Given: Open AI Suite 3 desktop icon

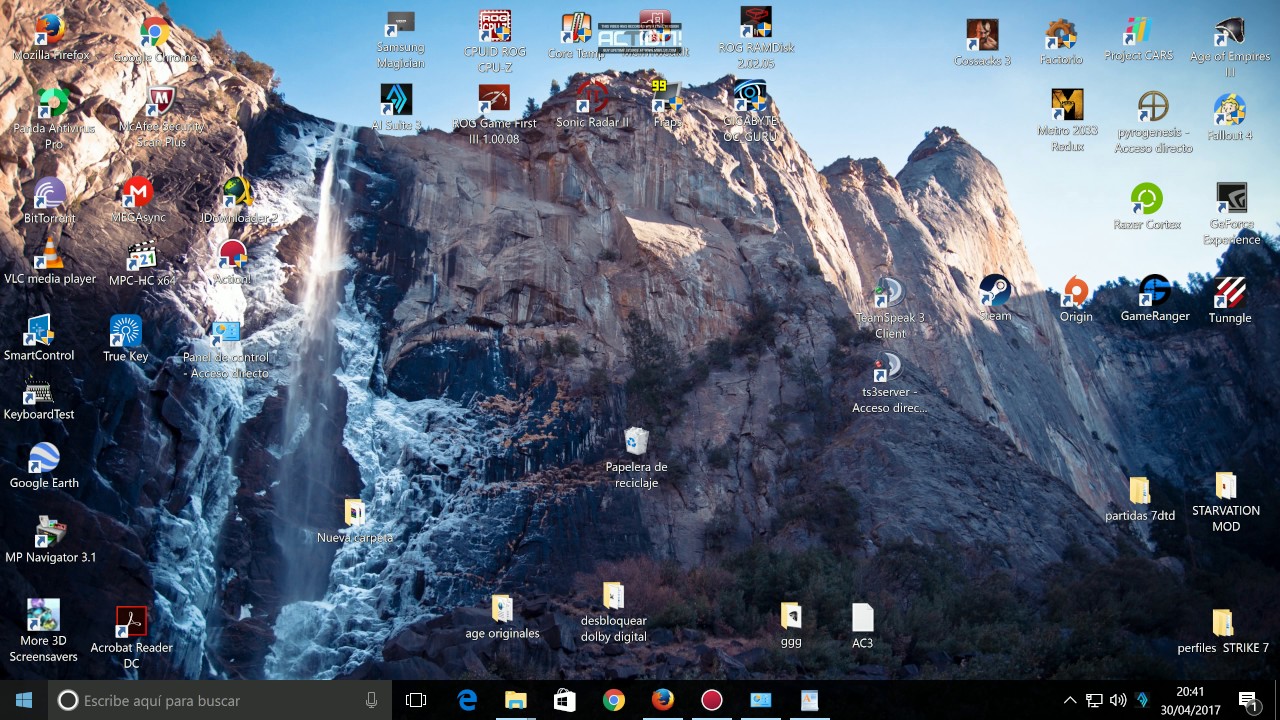Looking at the screenshot, I should click(x=396, y=108).
